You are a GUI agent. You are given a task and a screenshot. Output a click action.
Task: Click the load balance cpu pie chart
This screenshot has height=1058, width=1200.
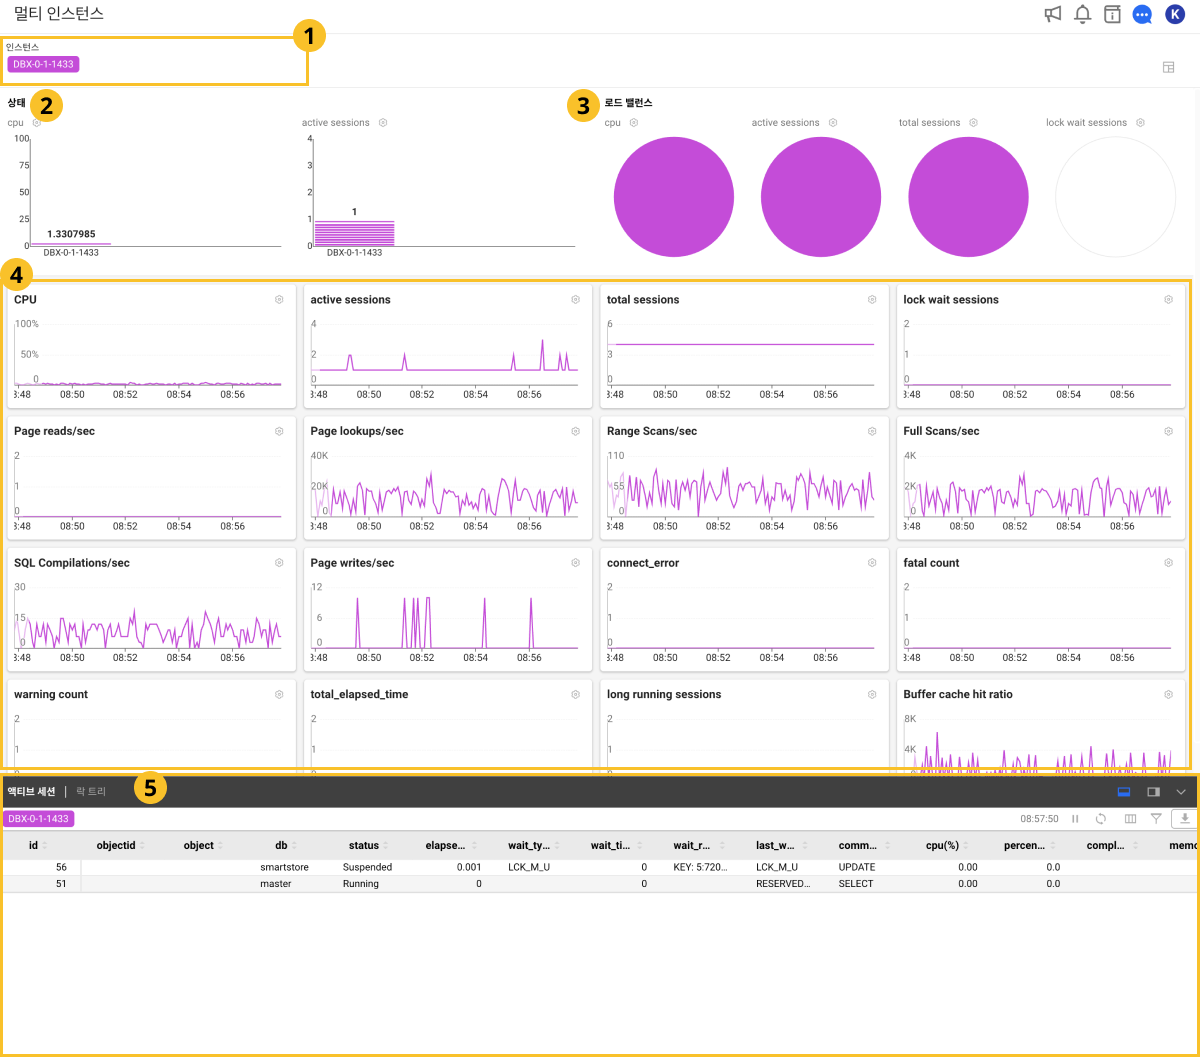coord(673,197)
